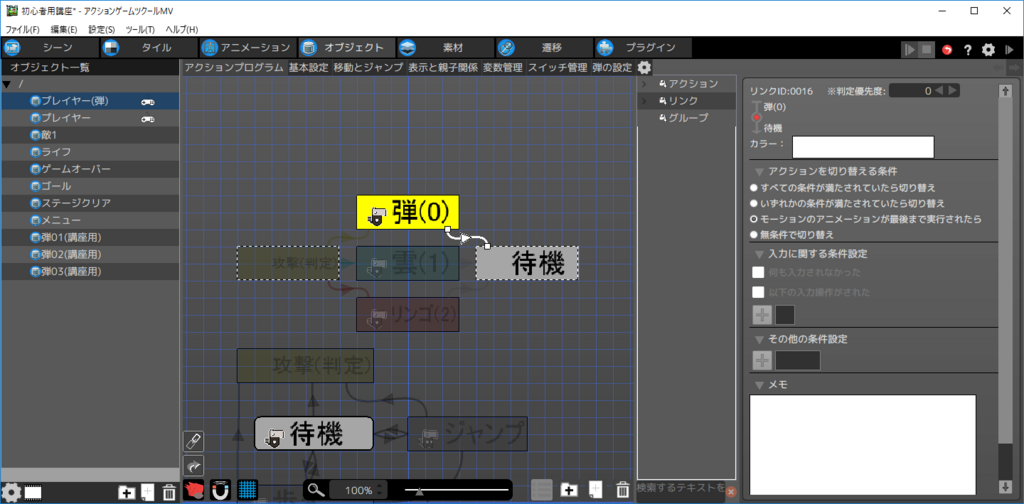Image resolution: width=1024 pixels, height=504 pixels.
Task: Click plus button under その他の条件設定
Action: [x=762, y=360]
